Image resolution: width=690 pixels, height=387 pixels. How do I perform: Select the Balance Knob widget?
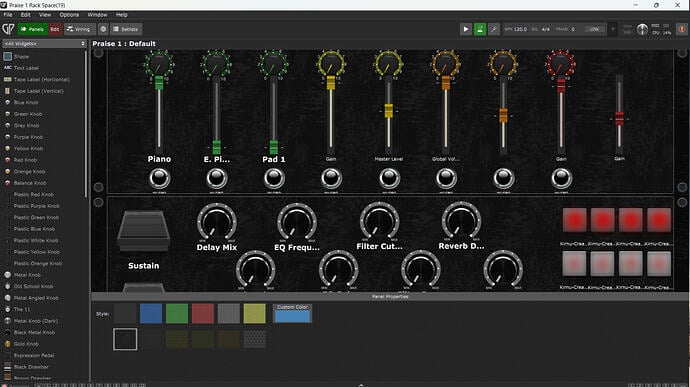(x=29, y=183)
